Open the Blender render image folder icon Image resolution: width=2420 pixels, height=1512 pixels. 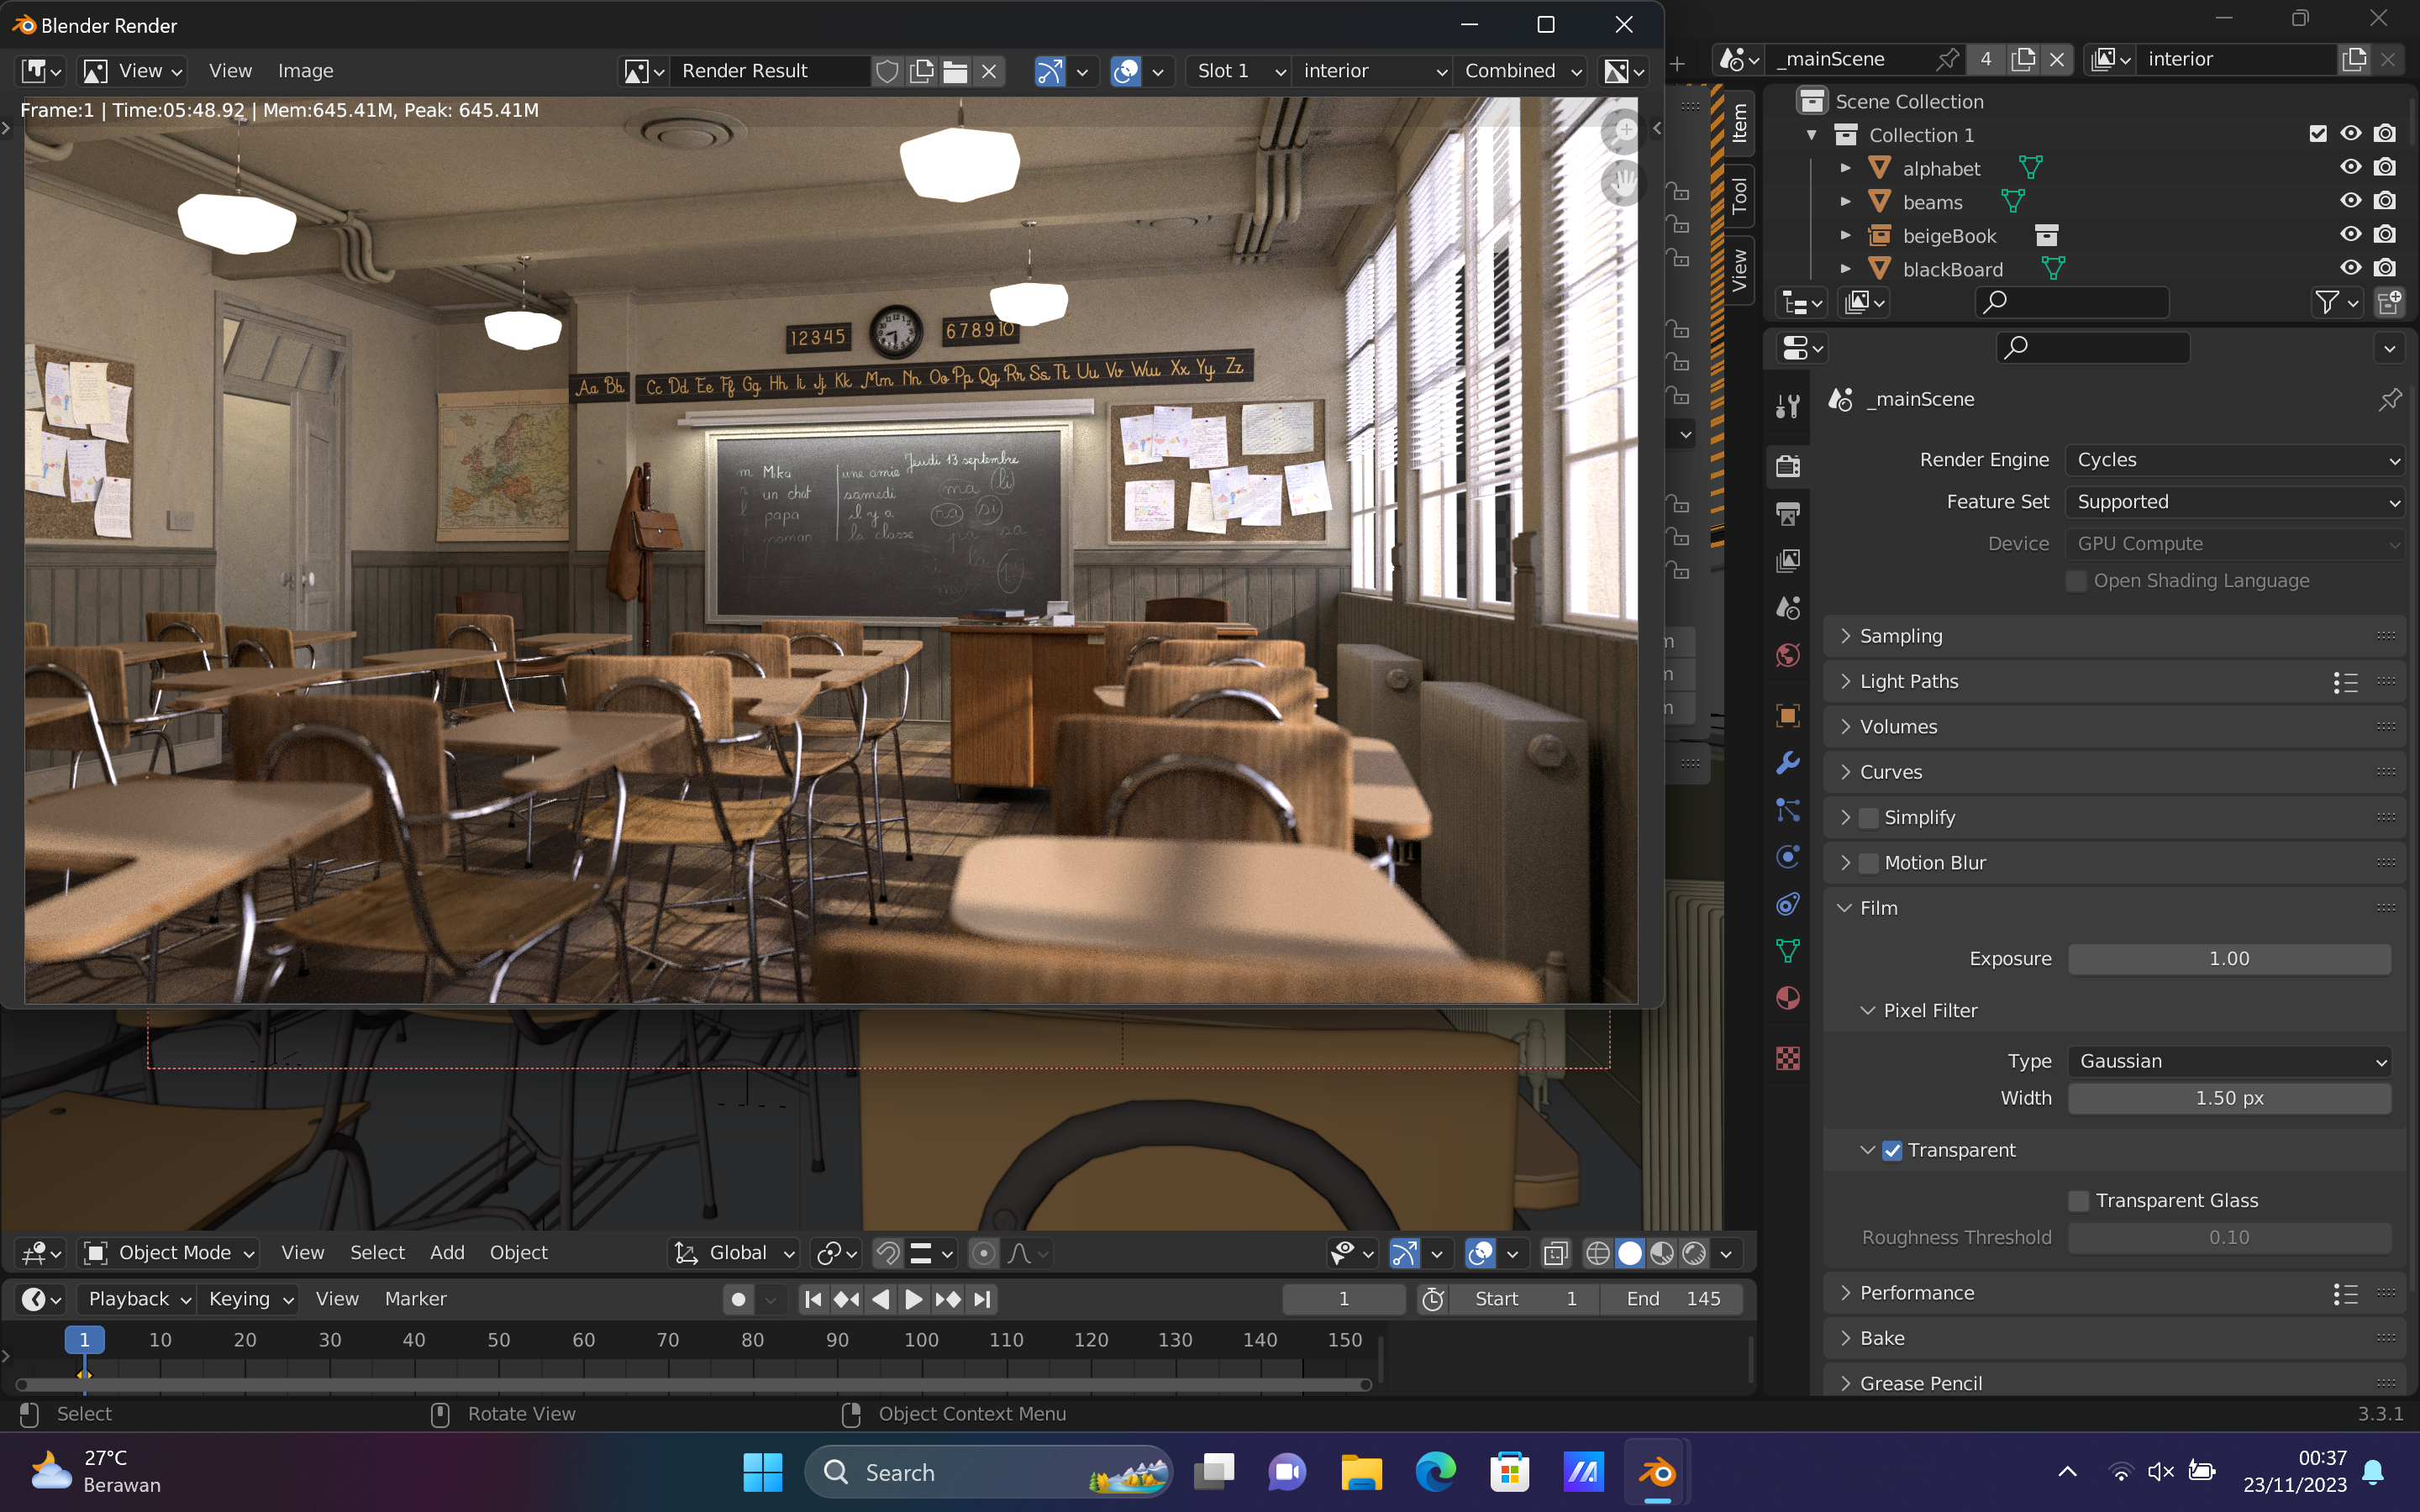click(x=955, y=71)
